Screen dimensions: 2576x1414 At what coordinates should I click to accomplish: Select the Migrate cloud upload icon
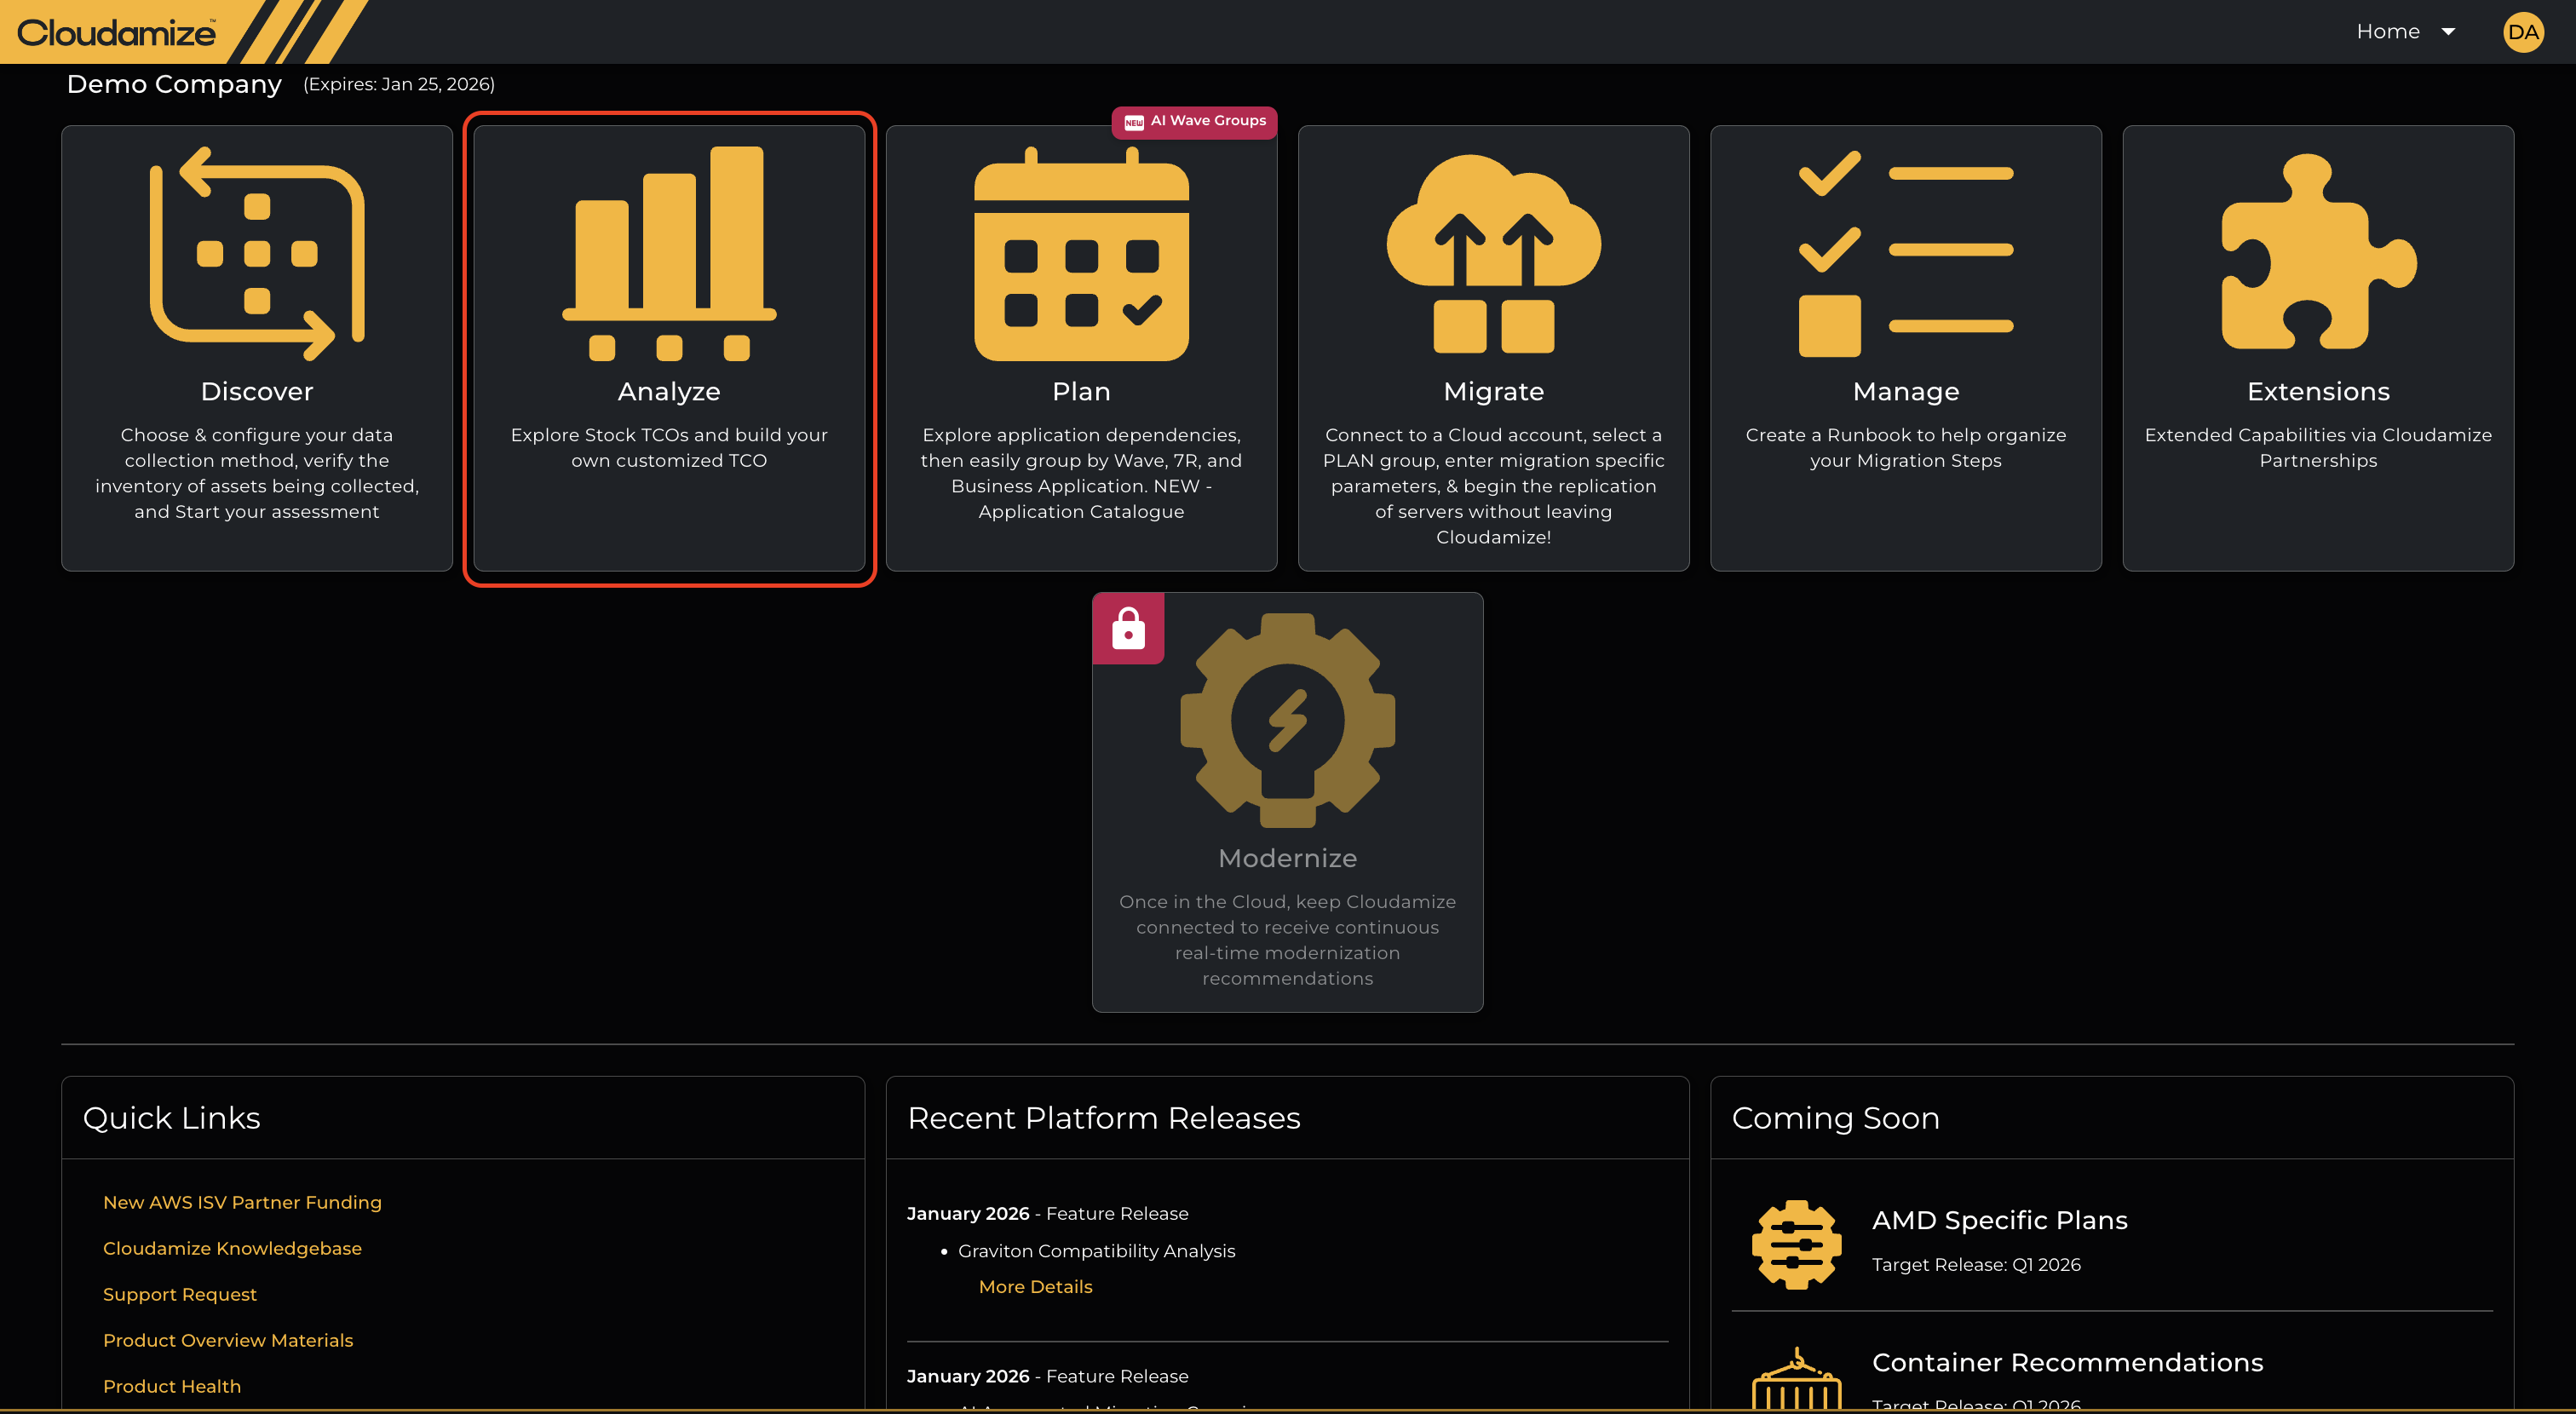[x=1493, y=254]
